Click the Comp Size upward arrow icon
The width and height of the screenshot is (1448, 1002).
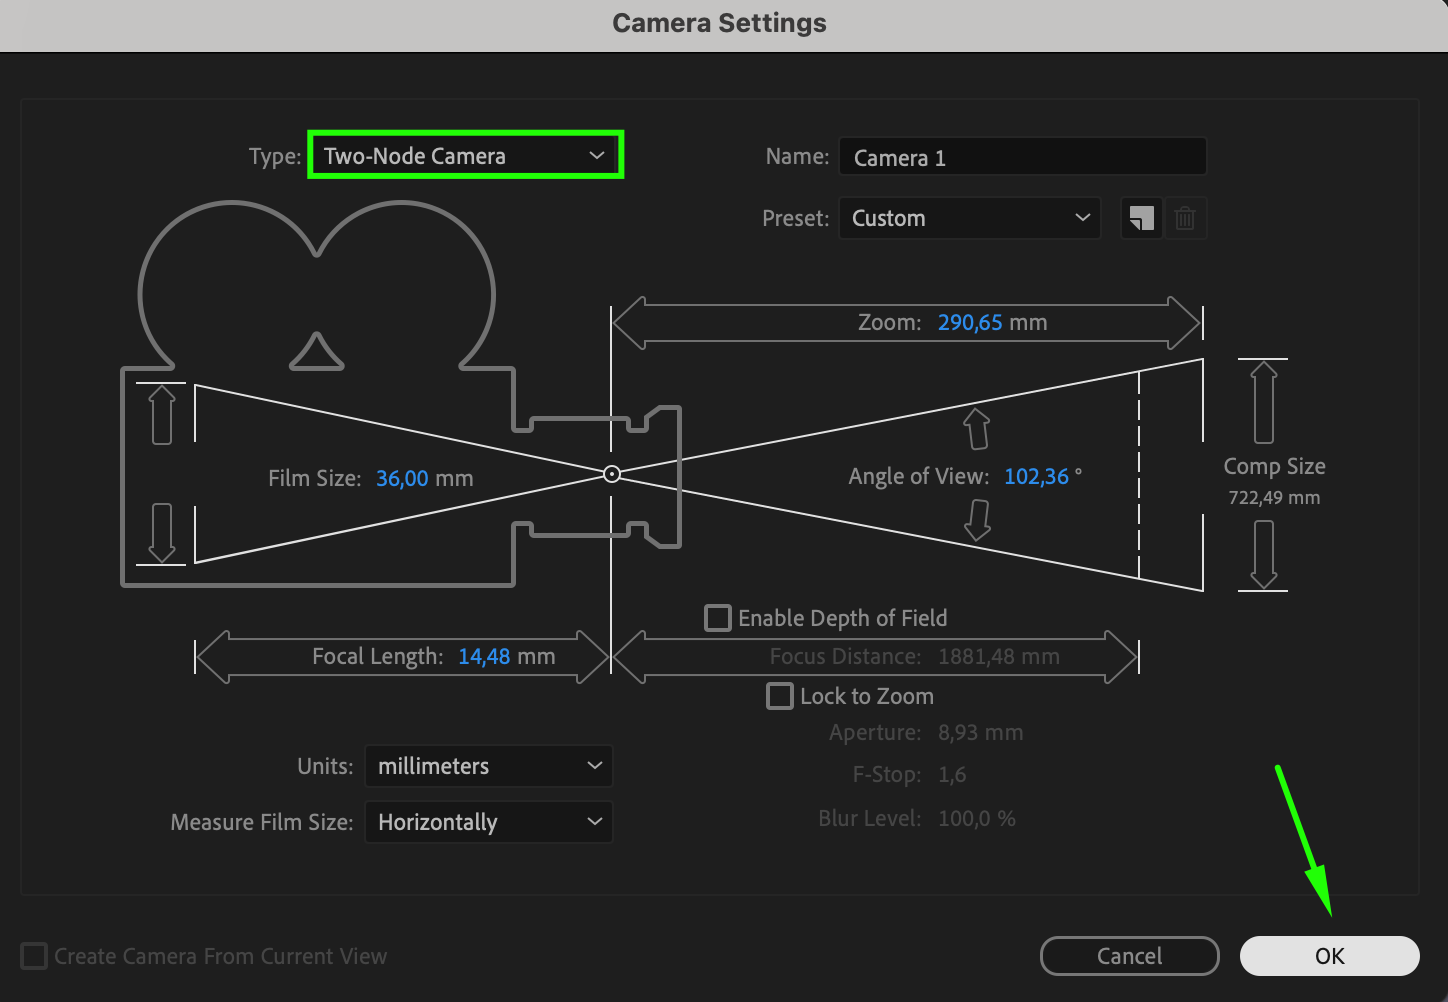click(1264, 402)
